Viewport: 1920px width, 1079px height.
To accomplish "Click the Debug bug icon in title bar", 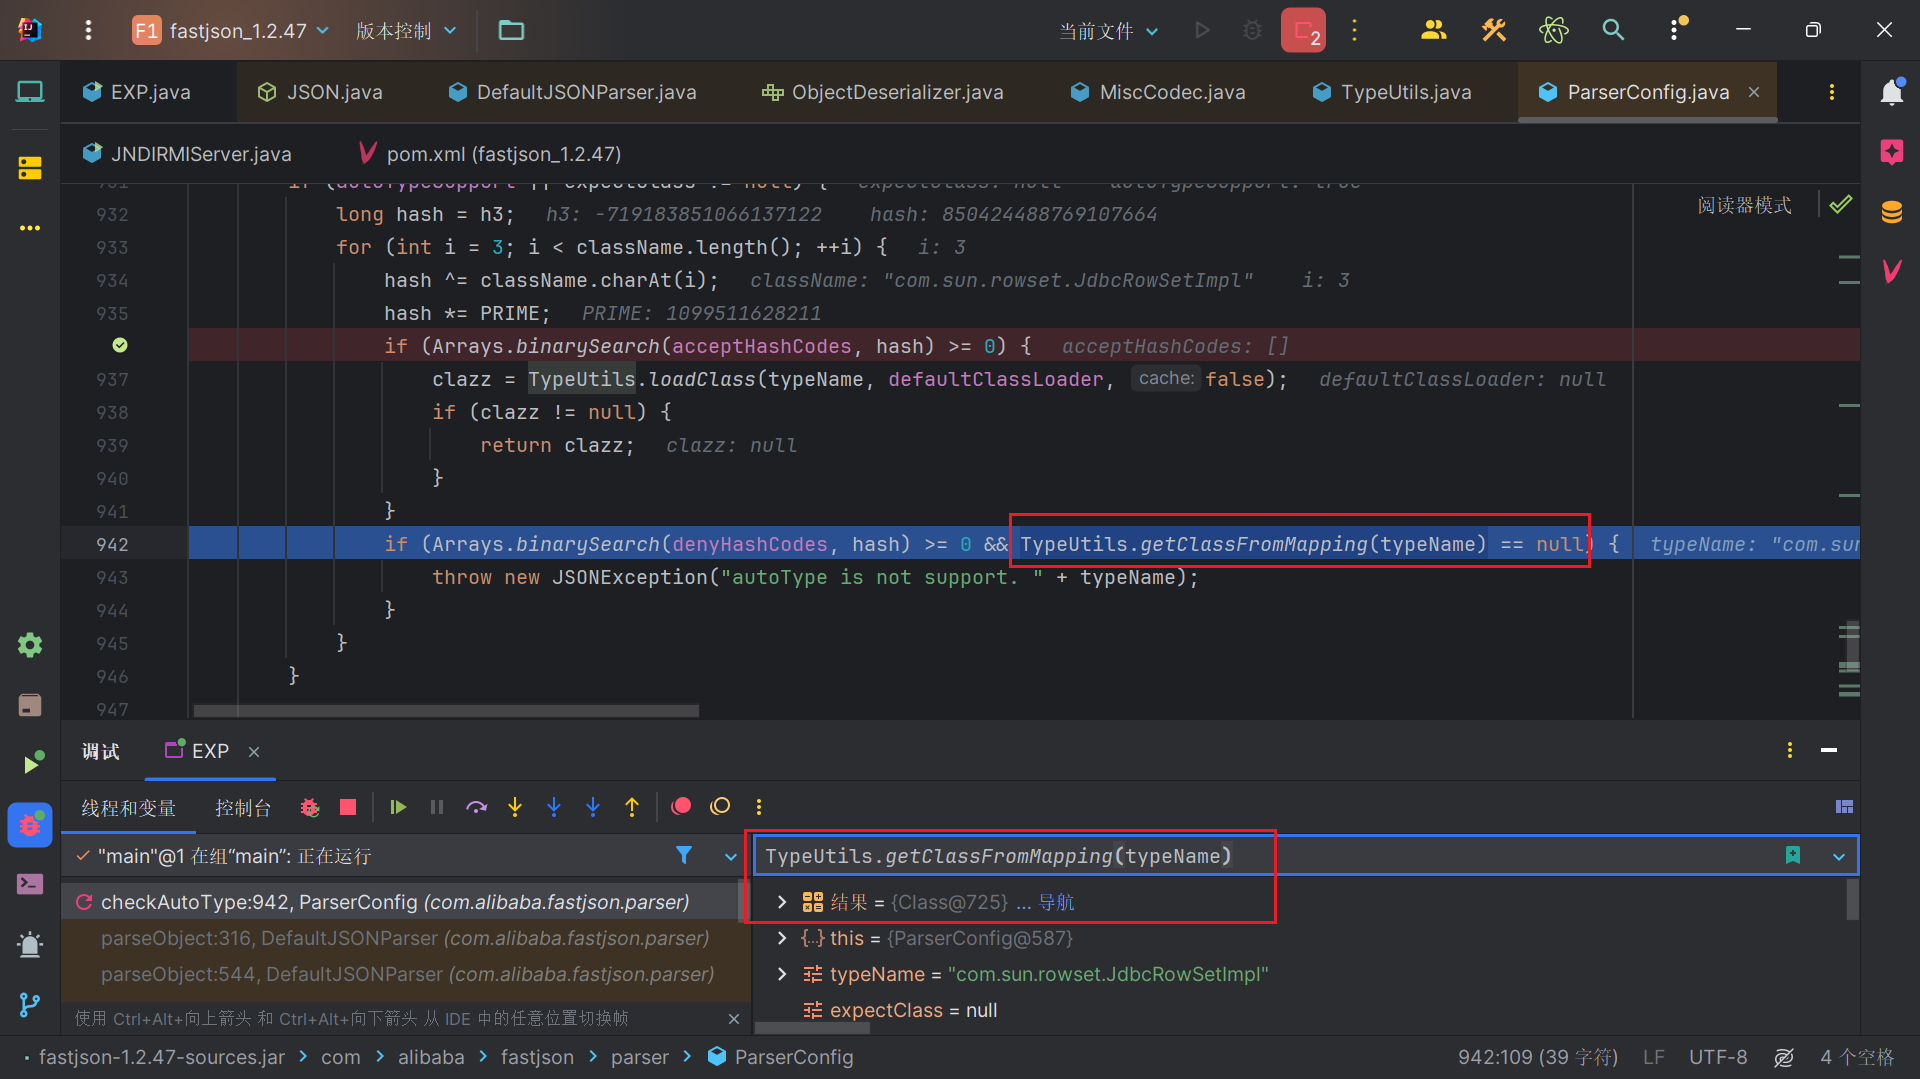I will [1252, 30].
